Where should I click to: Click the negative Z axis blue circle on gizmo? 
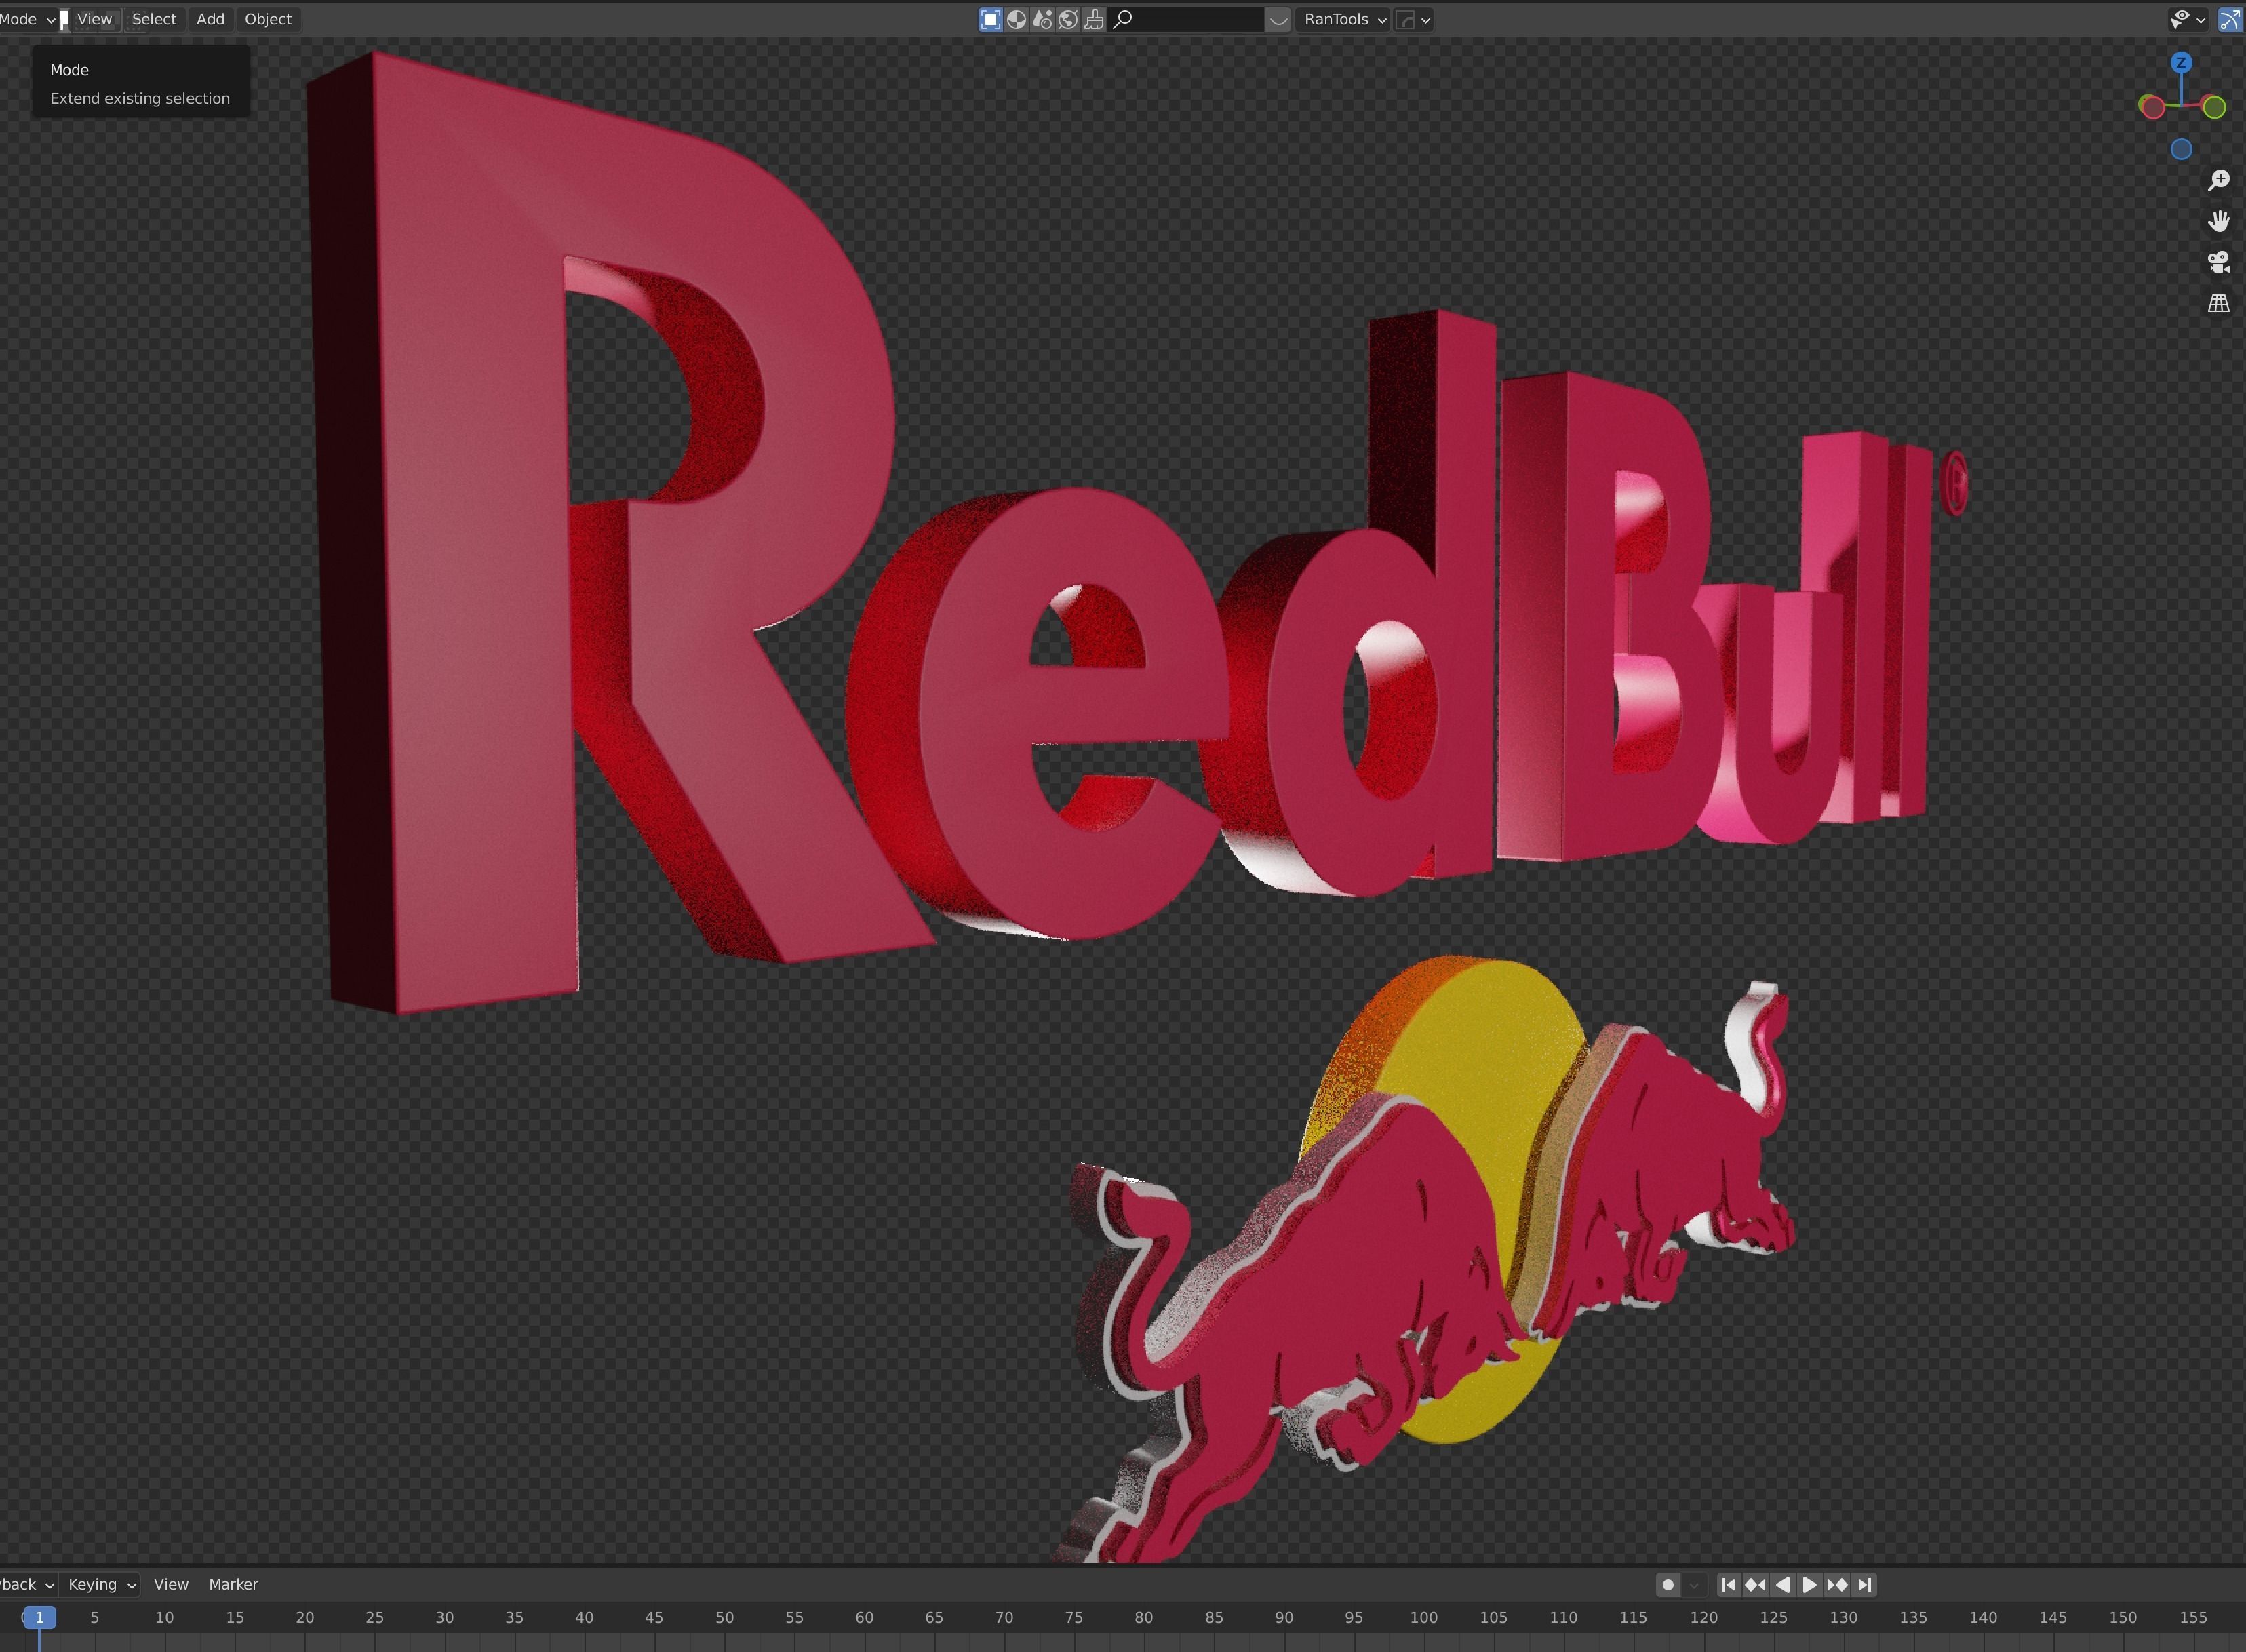2181,149
